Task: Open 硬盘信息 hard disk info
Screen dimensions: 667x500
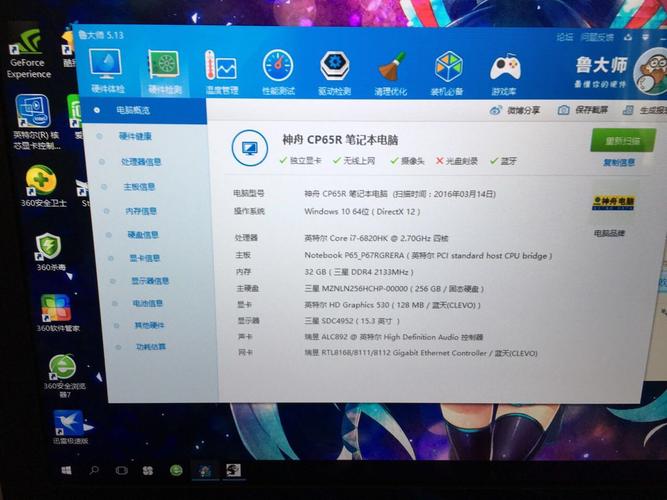Action: click(x=143, y=234)
